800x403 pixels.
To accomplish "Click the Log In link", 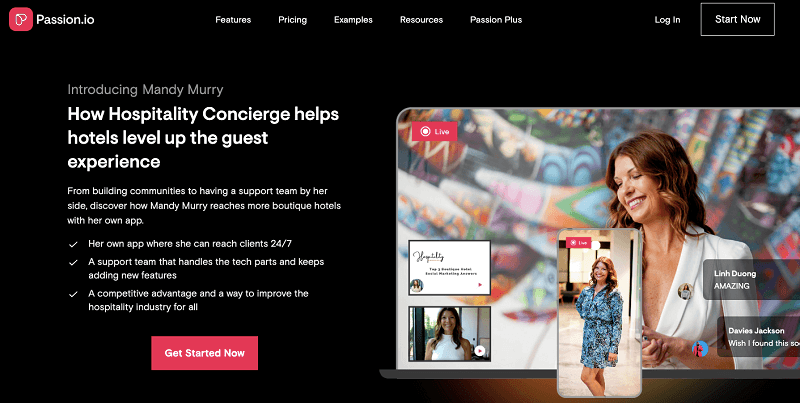I will (667, 20).
